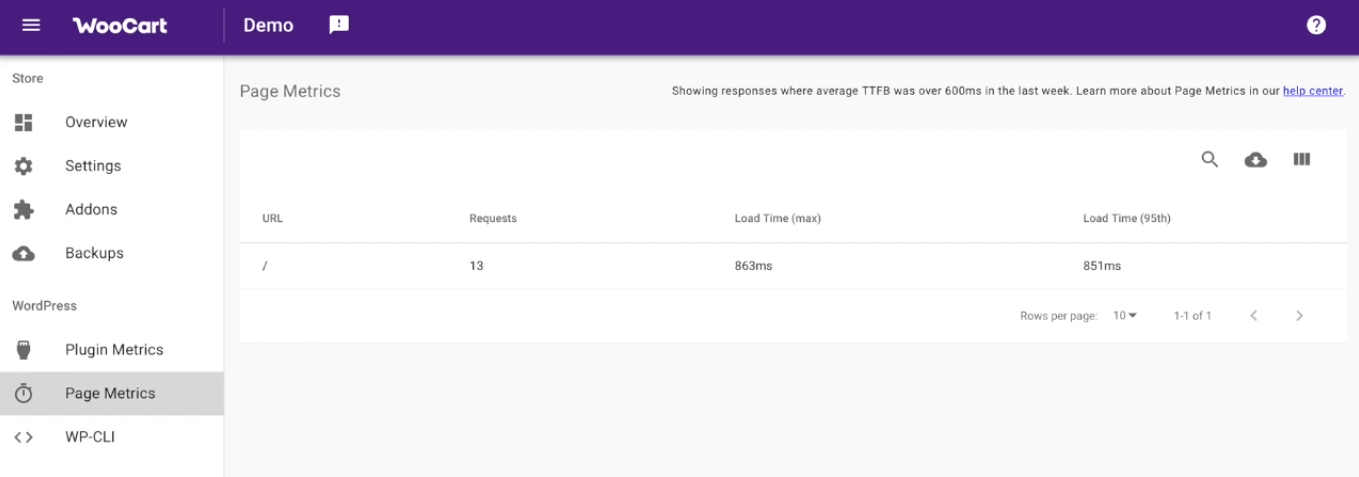Open the feedback announcement icon beside Demo

[339, 25]
